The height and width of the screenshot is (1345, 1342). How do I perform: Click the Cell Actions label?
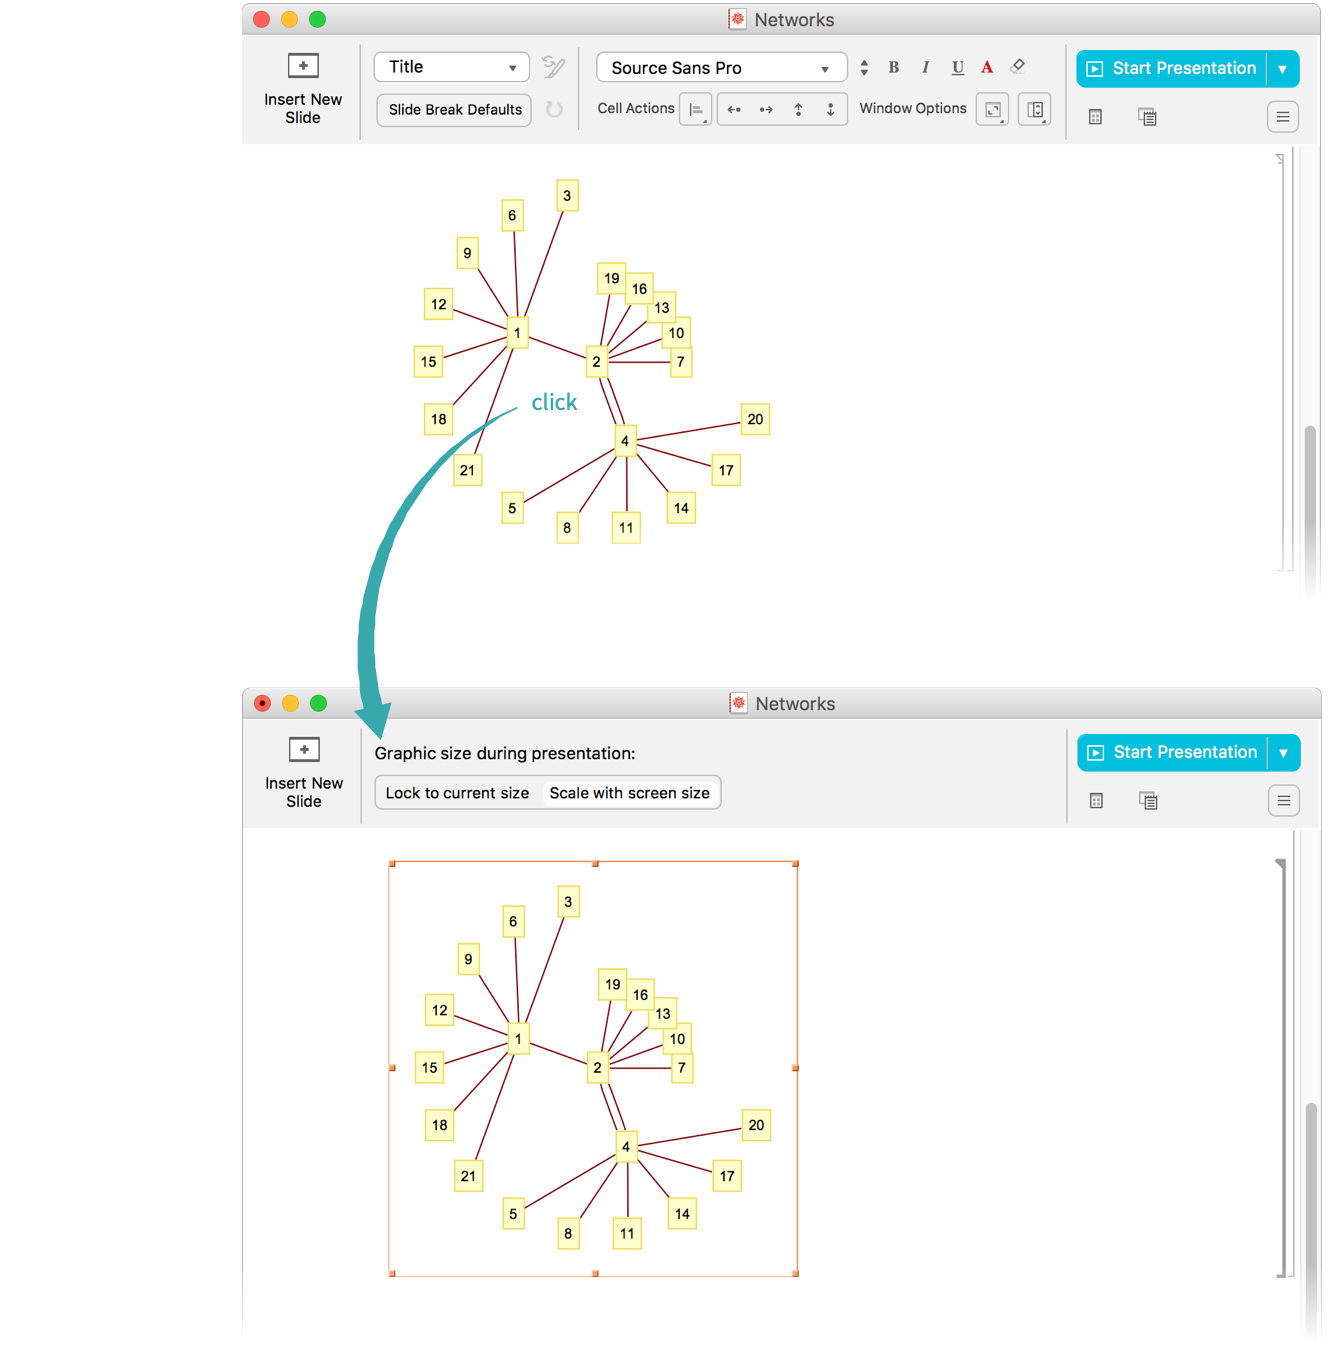point(636,108)
